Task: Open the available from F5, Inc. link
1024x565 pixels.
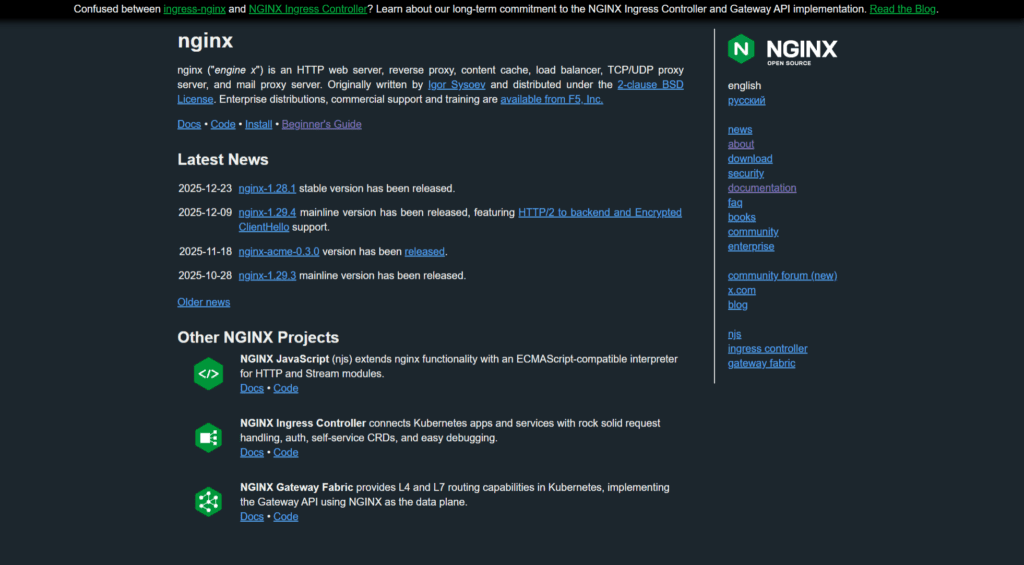Action: [x=552, y=99]
